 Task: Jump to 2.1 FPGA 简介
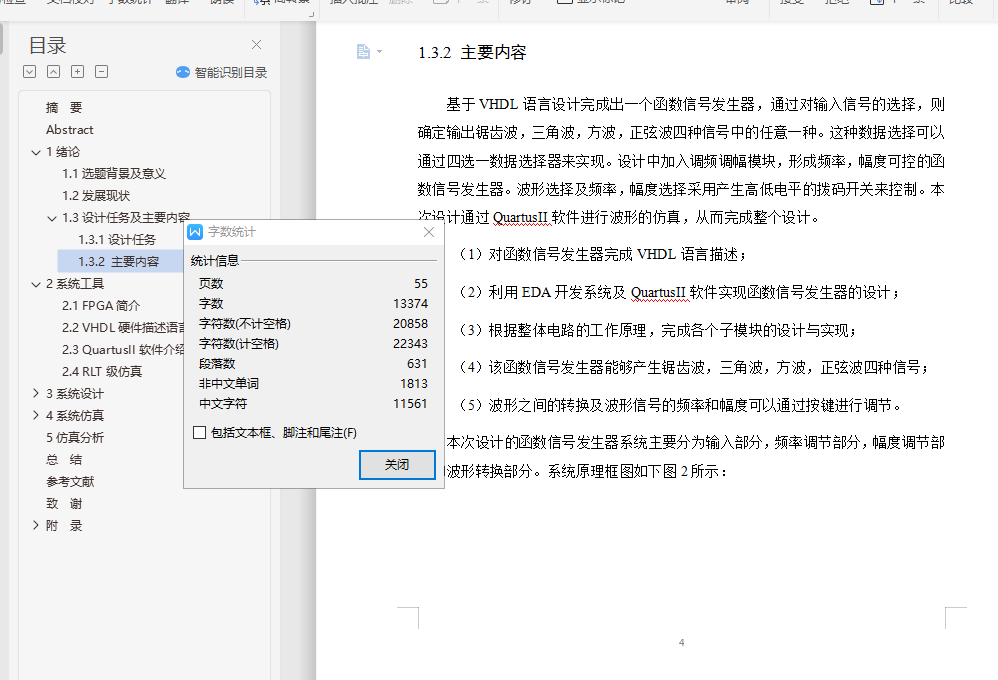[101, 306]
